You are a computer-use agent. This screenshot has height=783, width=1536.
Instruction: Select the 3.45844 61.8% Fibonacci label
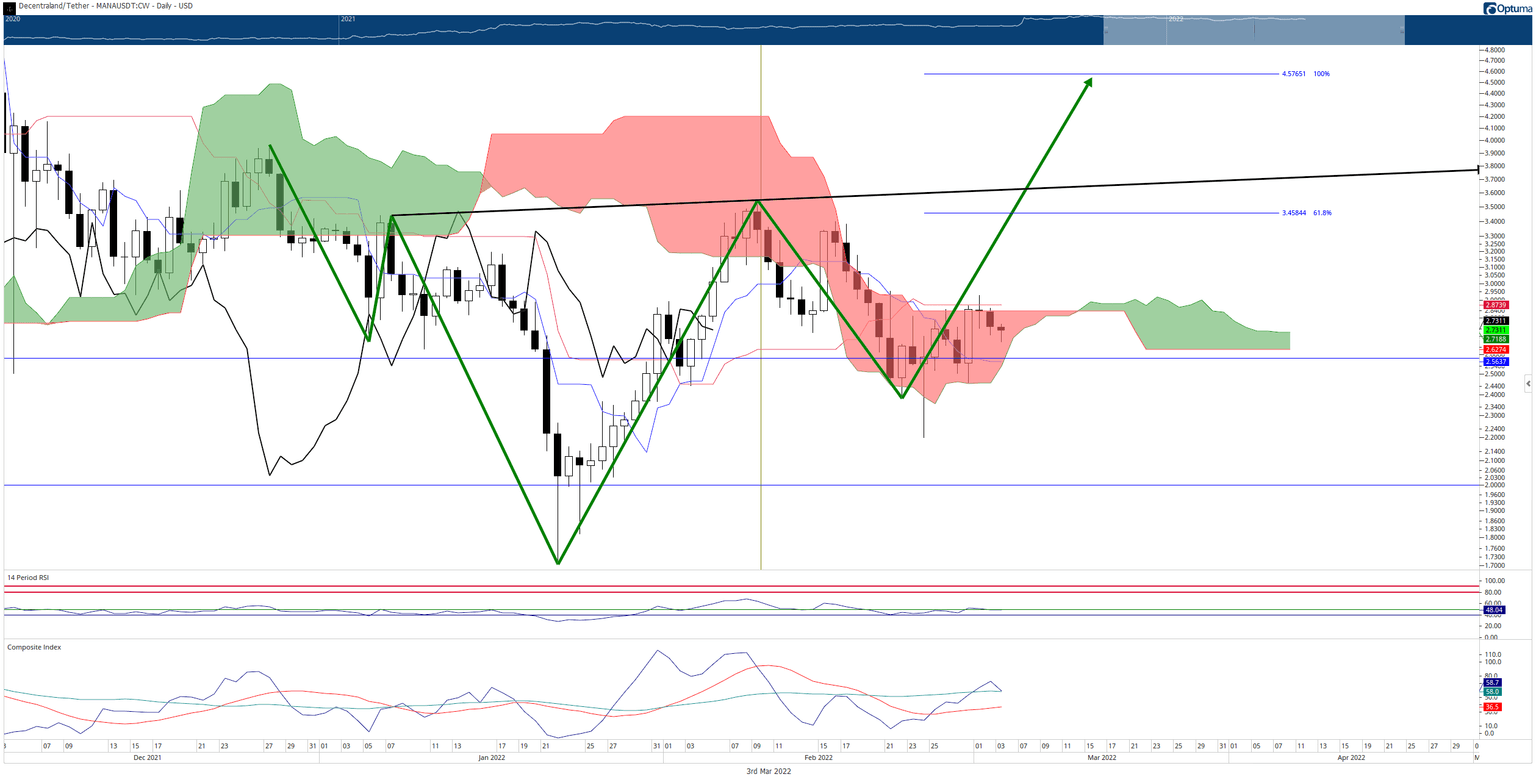coord(1306,213)
